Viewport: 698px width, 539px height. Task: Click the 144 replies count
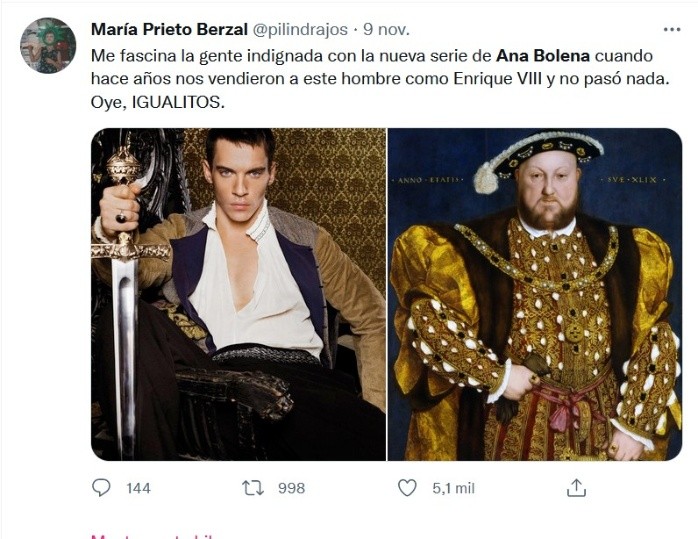[138, 488]
